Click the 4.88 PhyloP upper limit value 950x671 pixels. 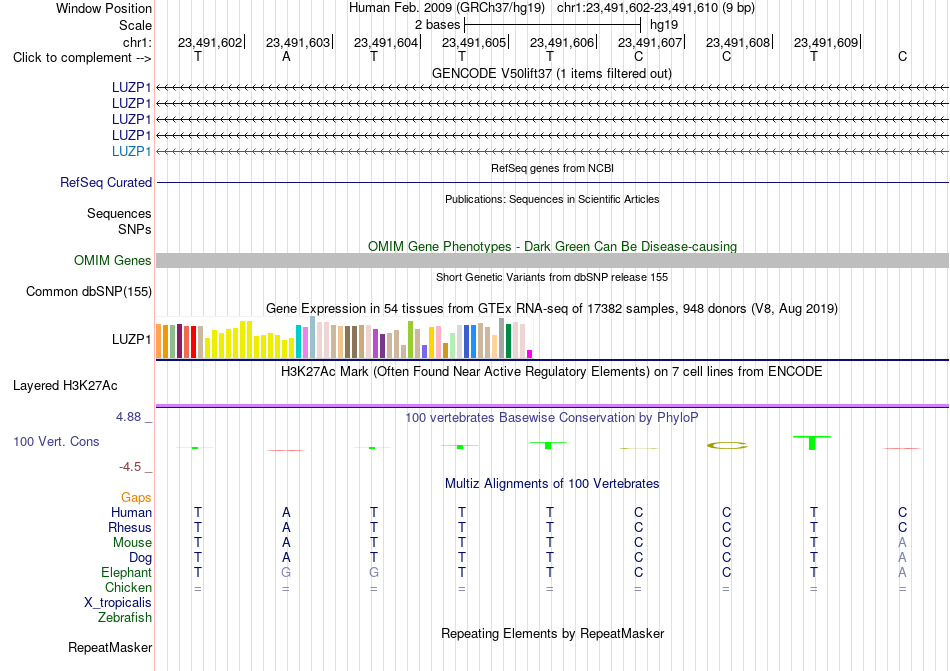tap(128, 417)
